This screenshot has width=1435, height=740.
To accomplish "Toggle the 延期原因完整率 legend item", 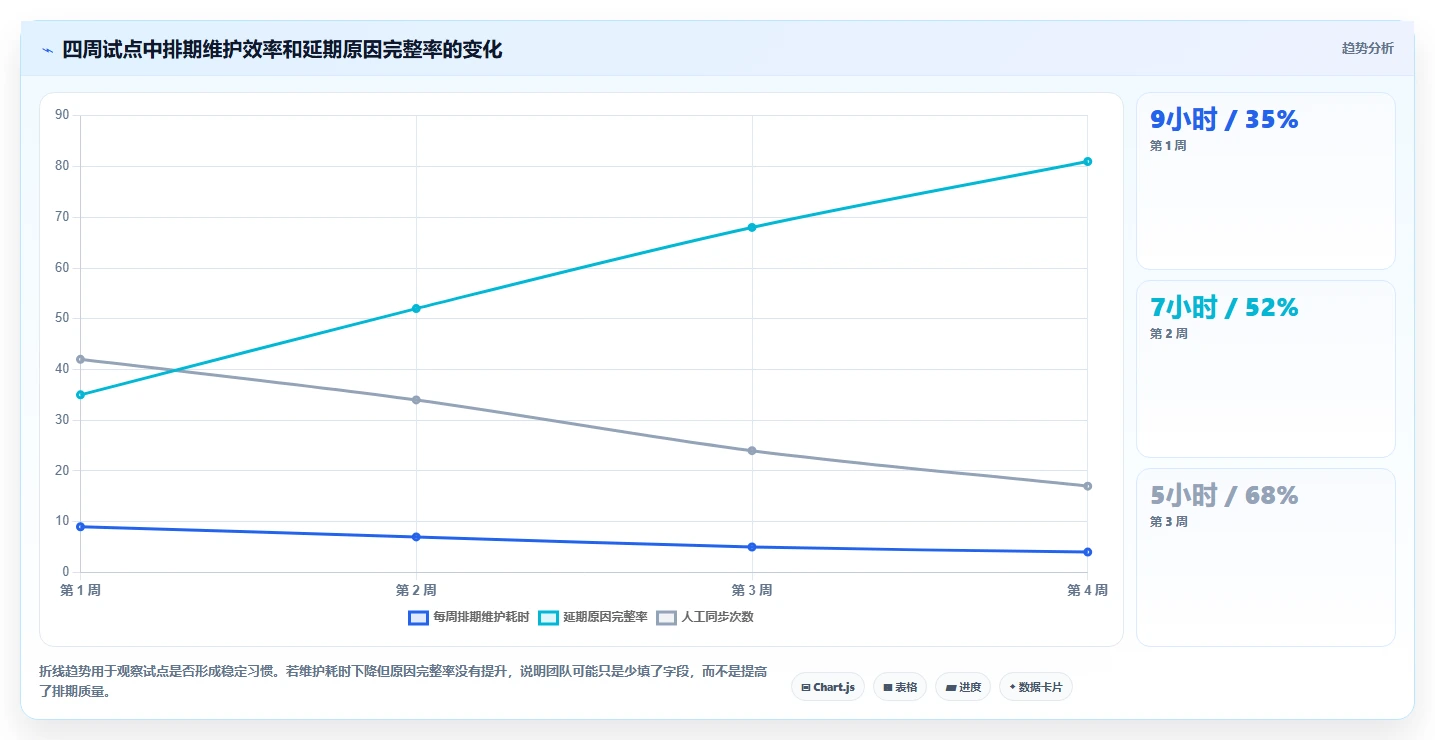I will point(593,617).
